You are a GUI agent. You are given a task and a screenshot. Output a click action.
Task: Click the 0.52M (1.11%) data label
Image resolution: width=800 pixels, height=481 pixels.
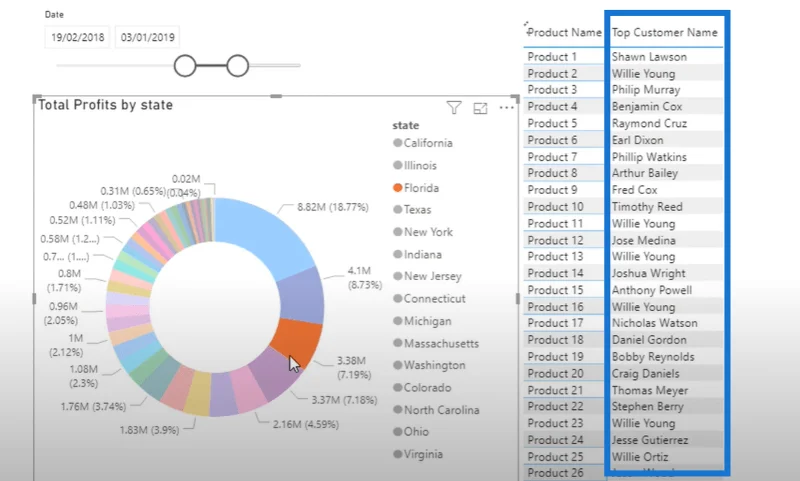coord(82,220)
